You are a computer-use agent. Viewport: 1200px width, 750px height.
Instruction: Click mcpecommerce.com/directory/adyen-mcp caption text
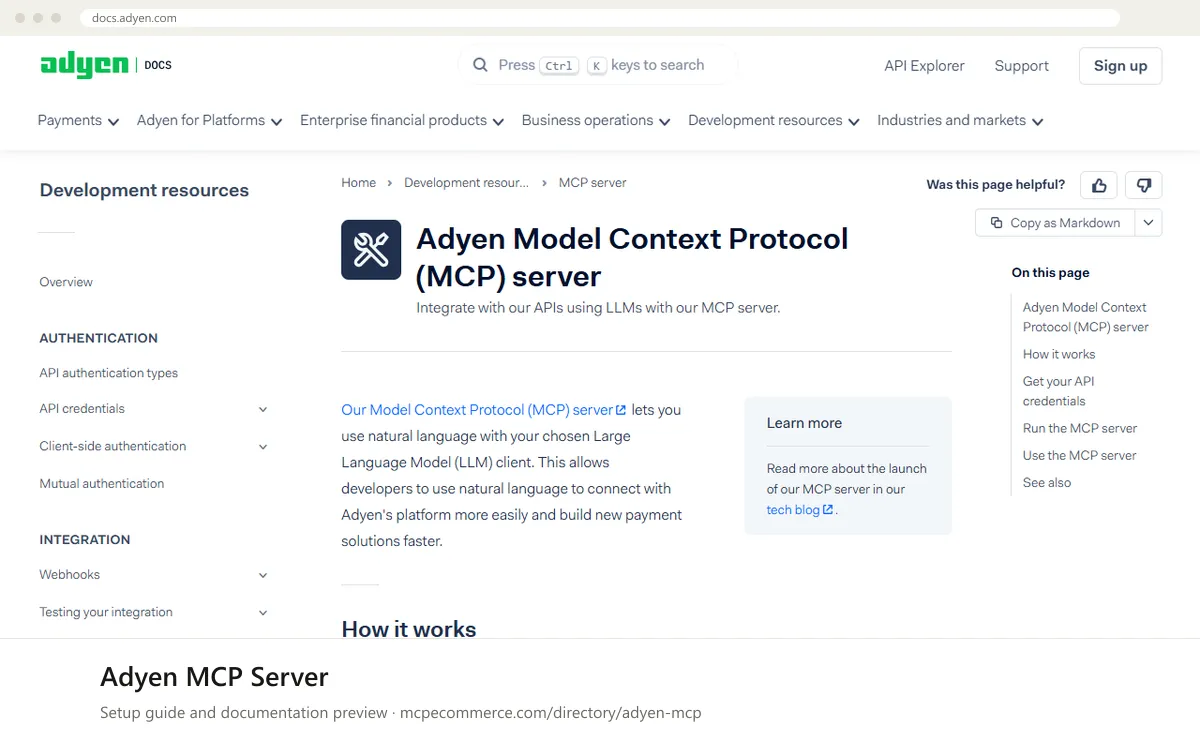[551, 713]
